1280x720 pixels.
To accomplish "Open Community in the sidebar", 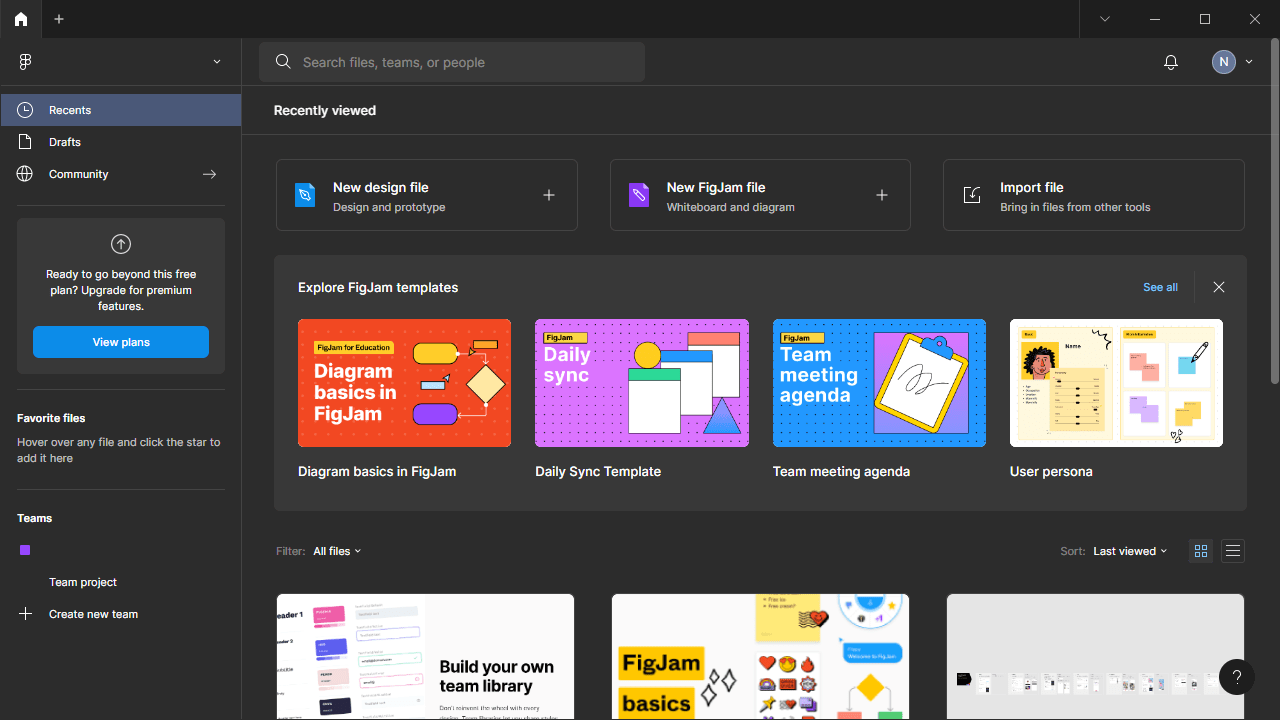I will 121,174.
